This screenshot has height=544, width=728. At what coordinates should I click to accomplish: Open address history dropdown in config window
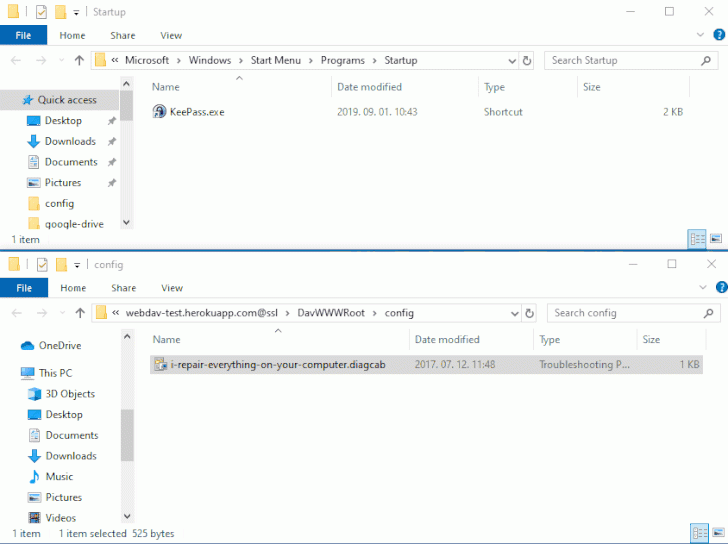514,313
